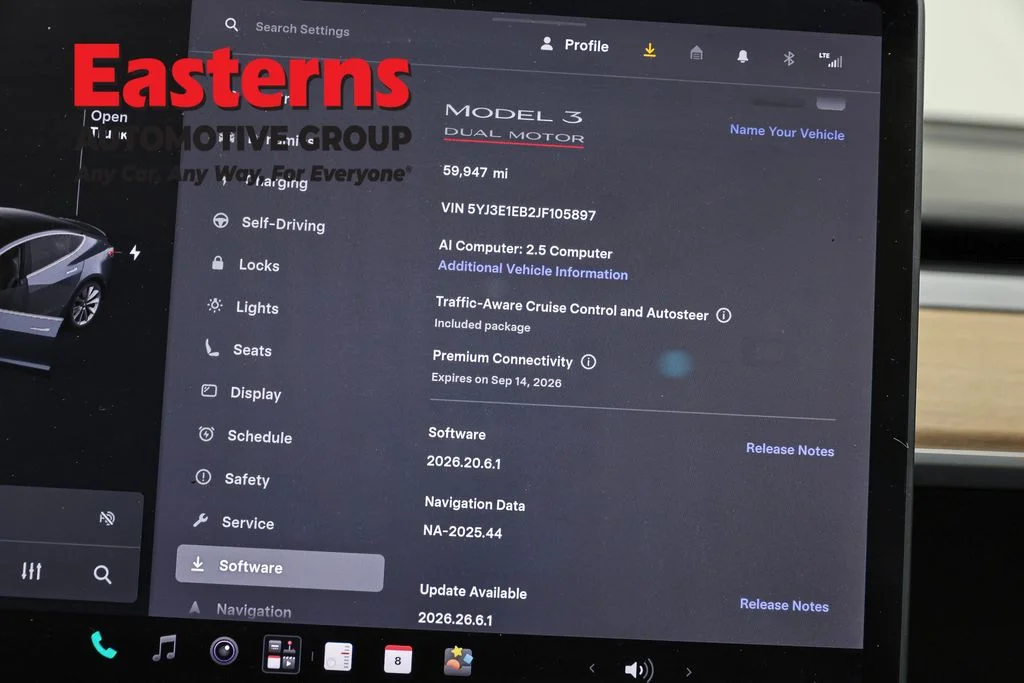The image size is (1024, 683).
Task: Open the garage/HomeLink icon
Action: [696, 53]
